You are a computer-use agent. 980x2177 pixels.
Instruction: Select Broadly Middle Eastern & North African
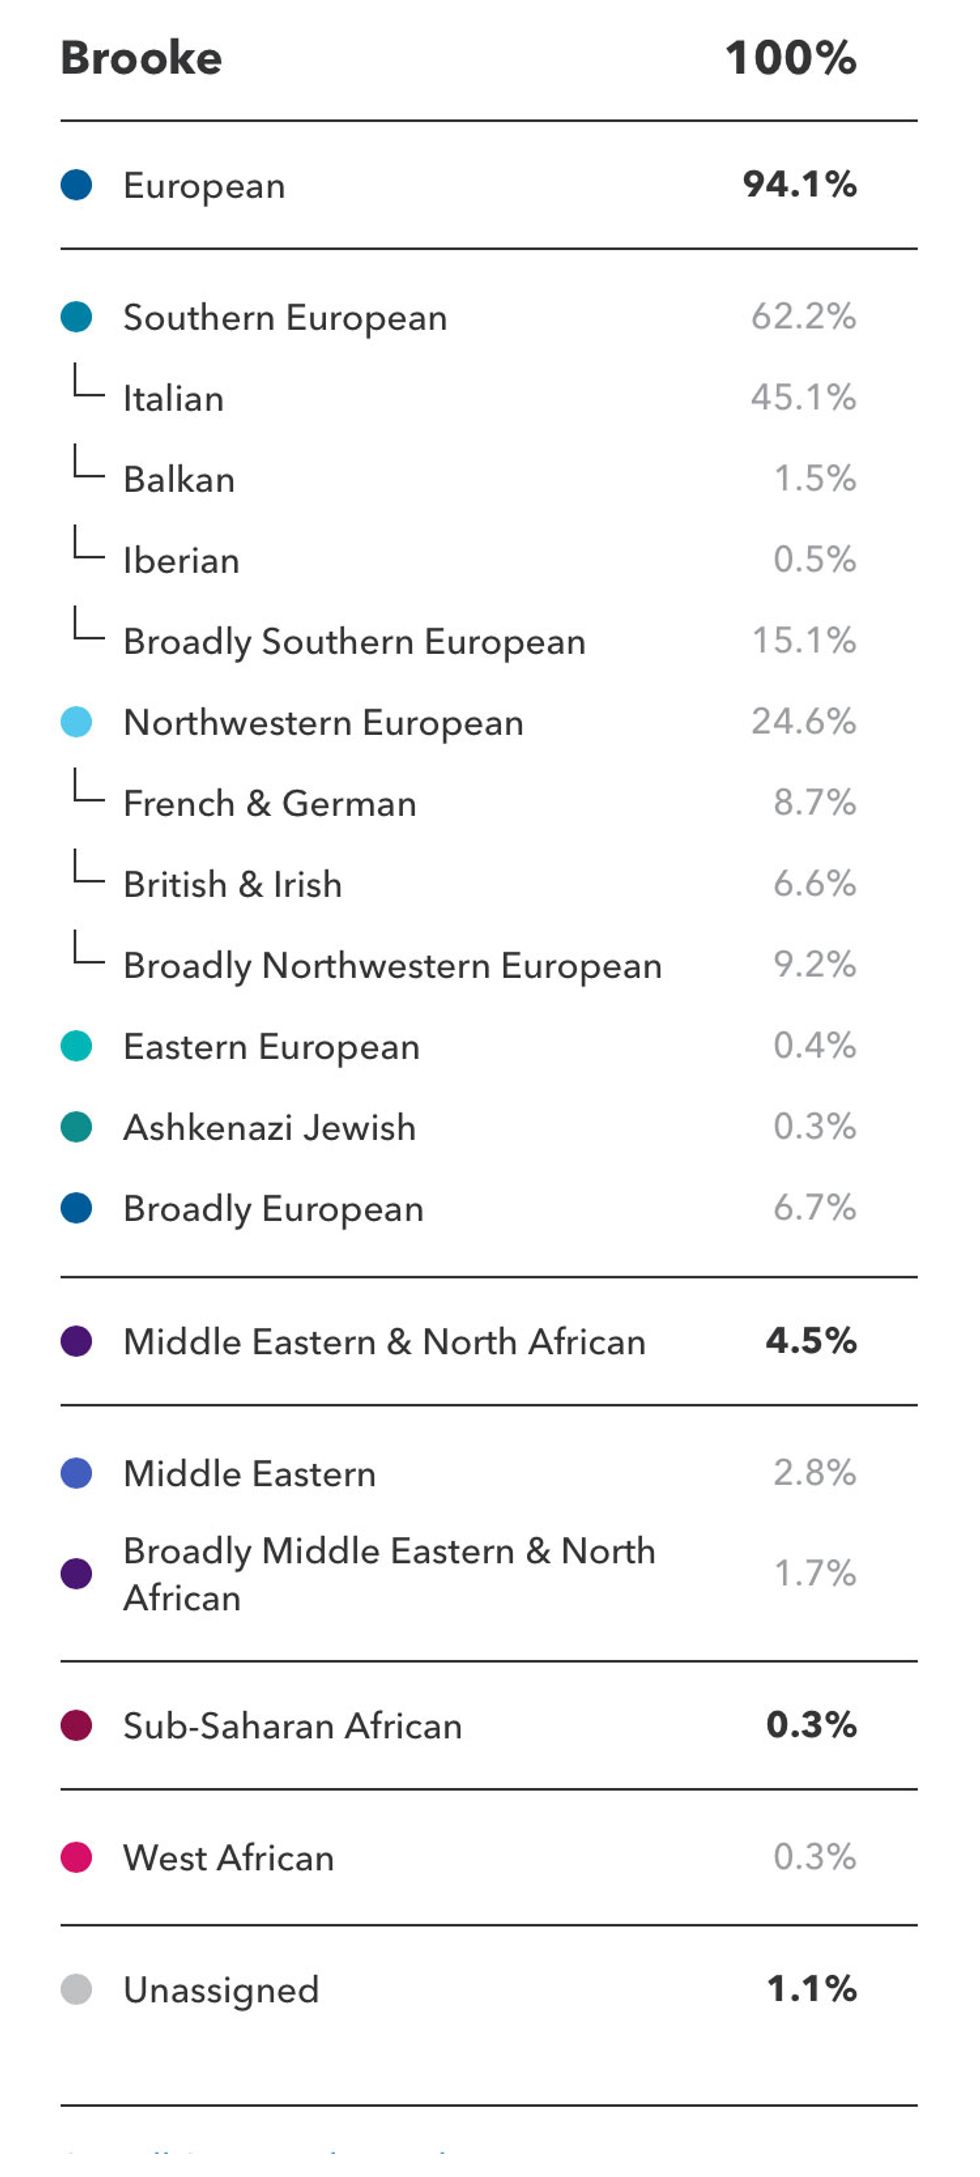click(488, 1574)
